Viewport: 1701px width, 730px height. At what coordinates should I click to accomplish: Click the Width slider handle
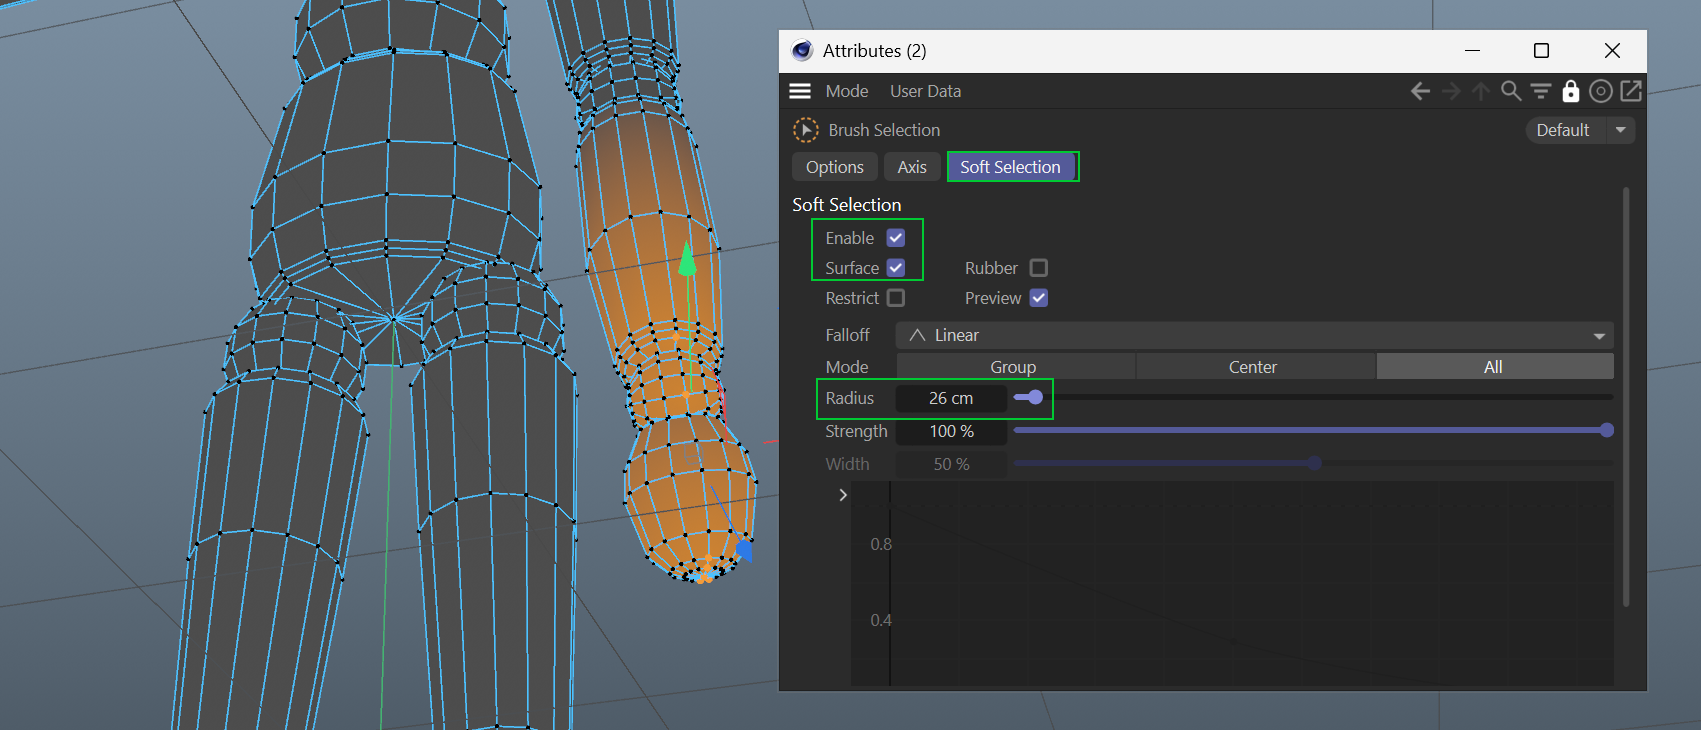[x=1315, y=463]
